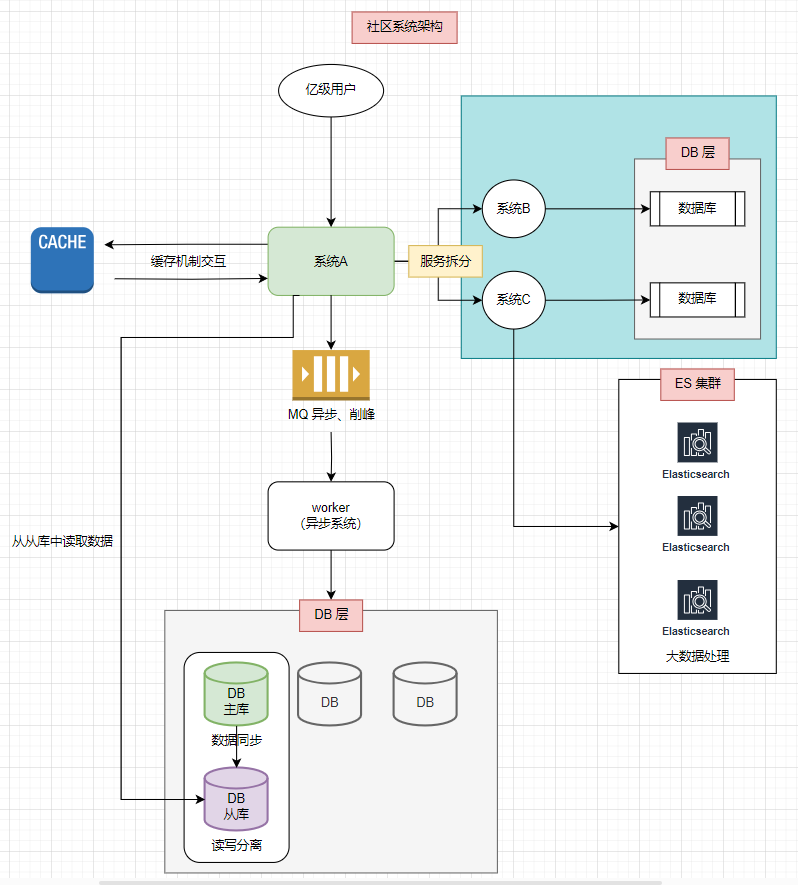Click the first gray DB cylinder

point(330,693)
